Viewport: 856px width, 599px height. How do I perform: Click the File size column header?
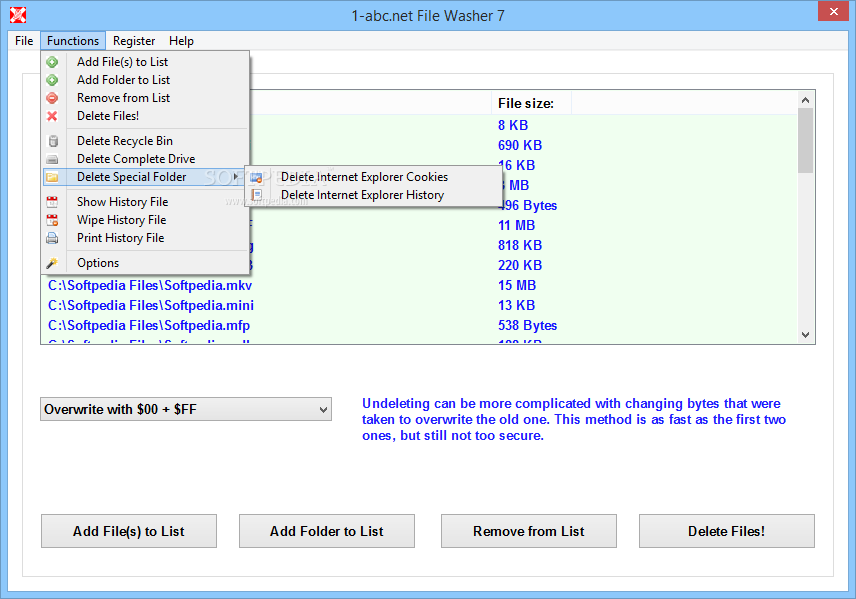coord(531,103)
